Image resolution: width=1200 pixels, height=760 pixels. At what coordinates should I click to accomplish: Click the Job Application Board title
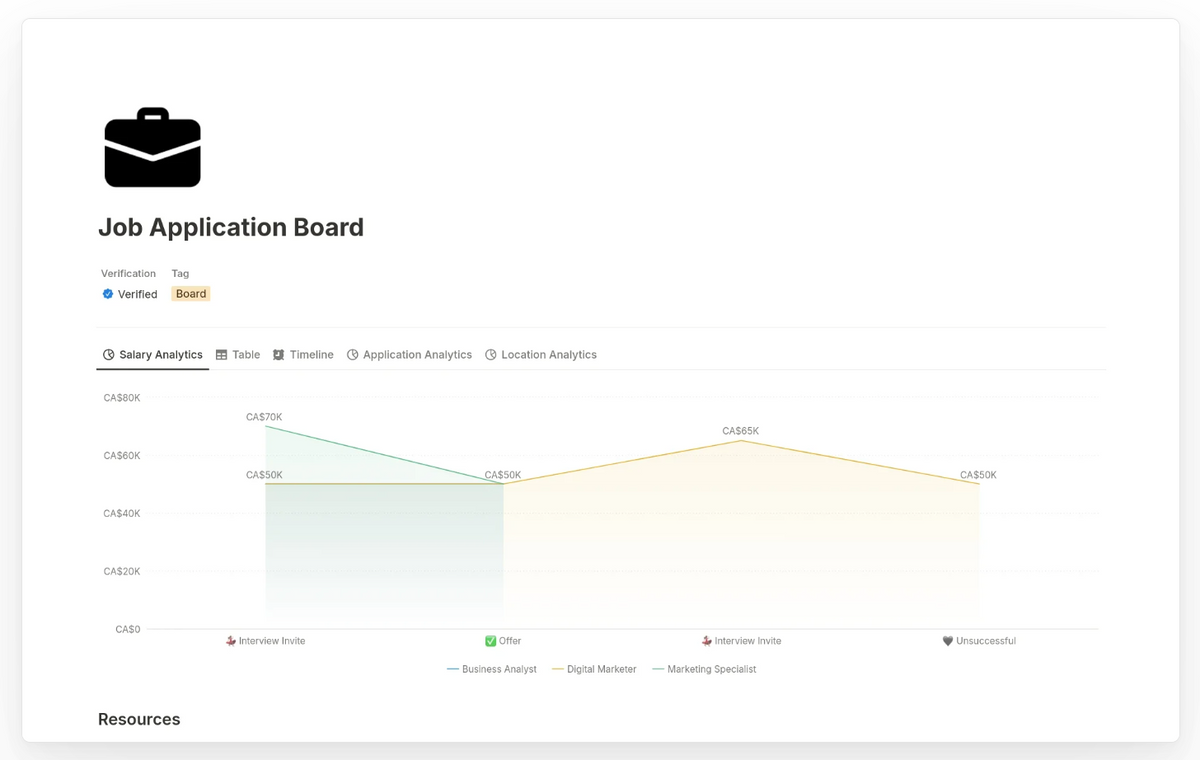pos(231,227)
